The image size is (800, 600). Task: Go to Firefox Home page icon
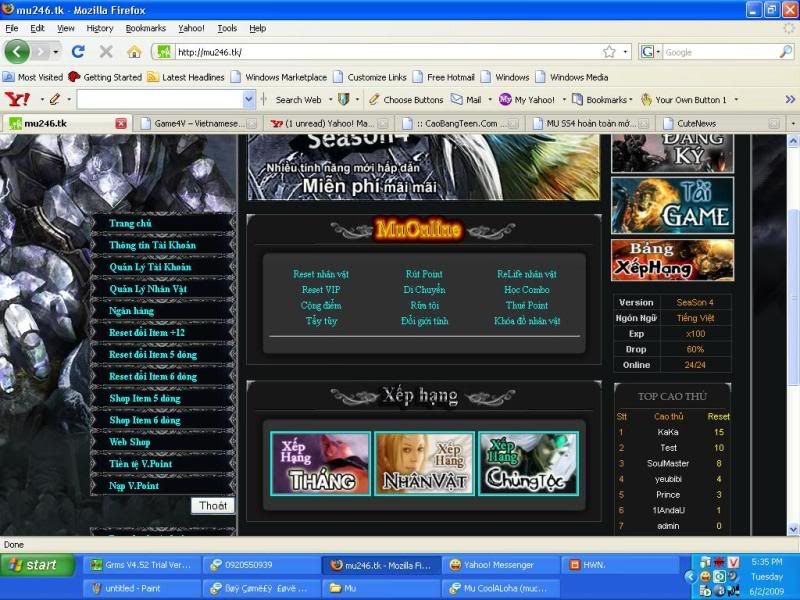(x=134, y=52)
